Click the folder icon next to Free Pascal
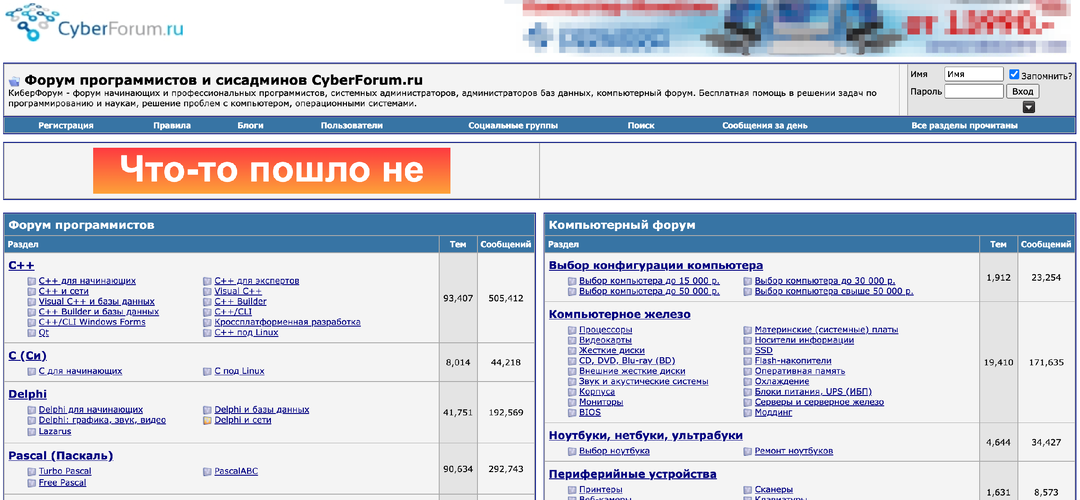Screen dimensions: 1080x500 32,483
